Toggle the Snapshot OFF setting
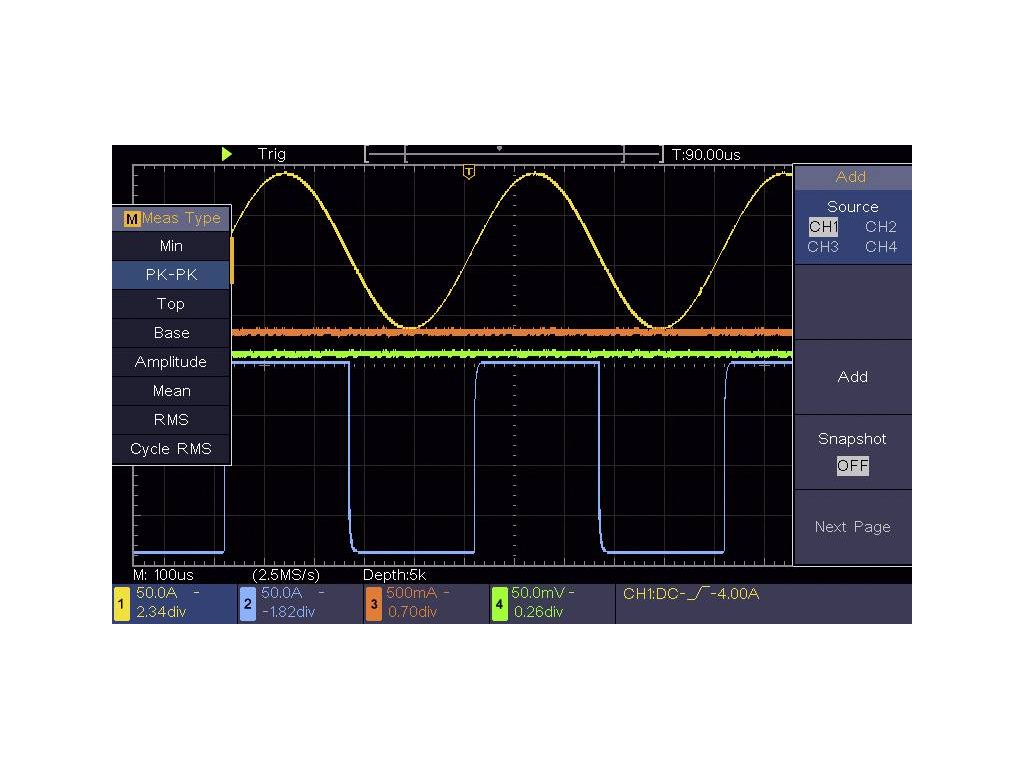 [x=852, y=465]
